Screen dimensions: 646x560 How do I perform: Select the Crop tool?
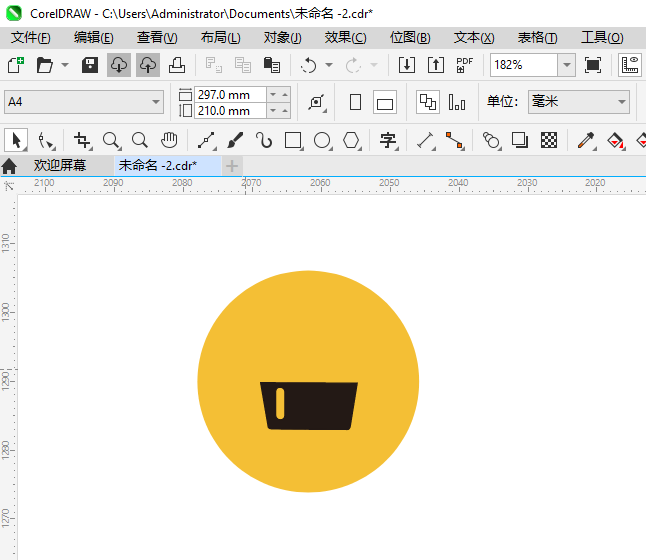pos(82,140)
